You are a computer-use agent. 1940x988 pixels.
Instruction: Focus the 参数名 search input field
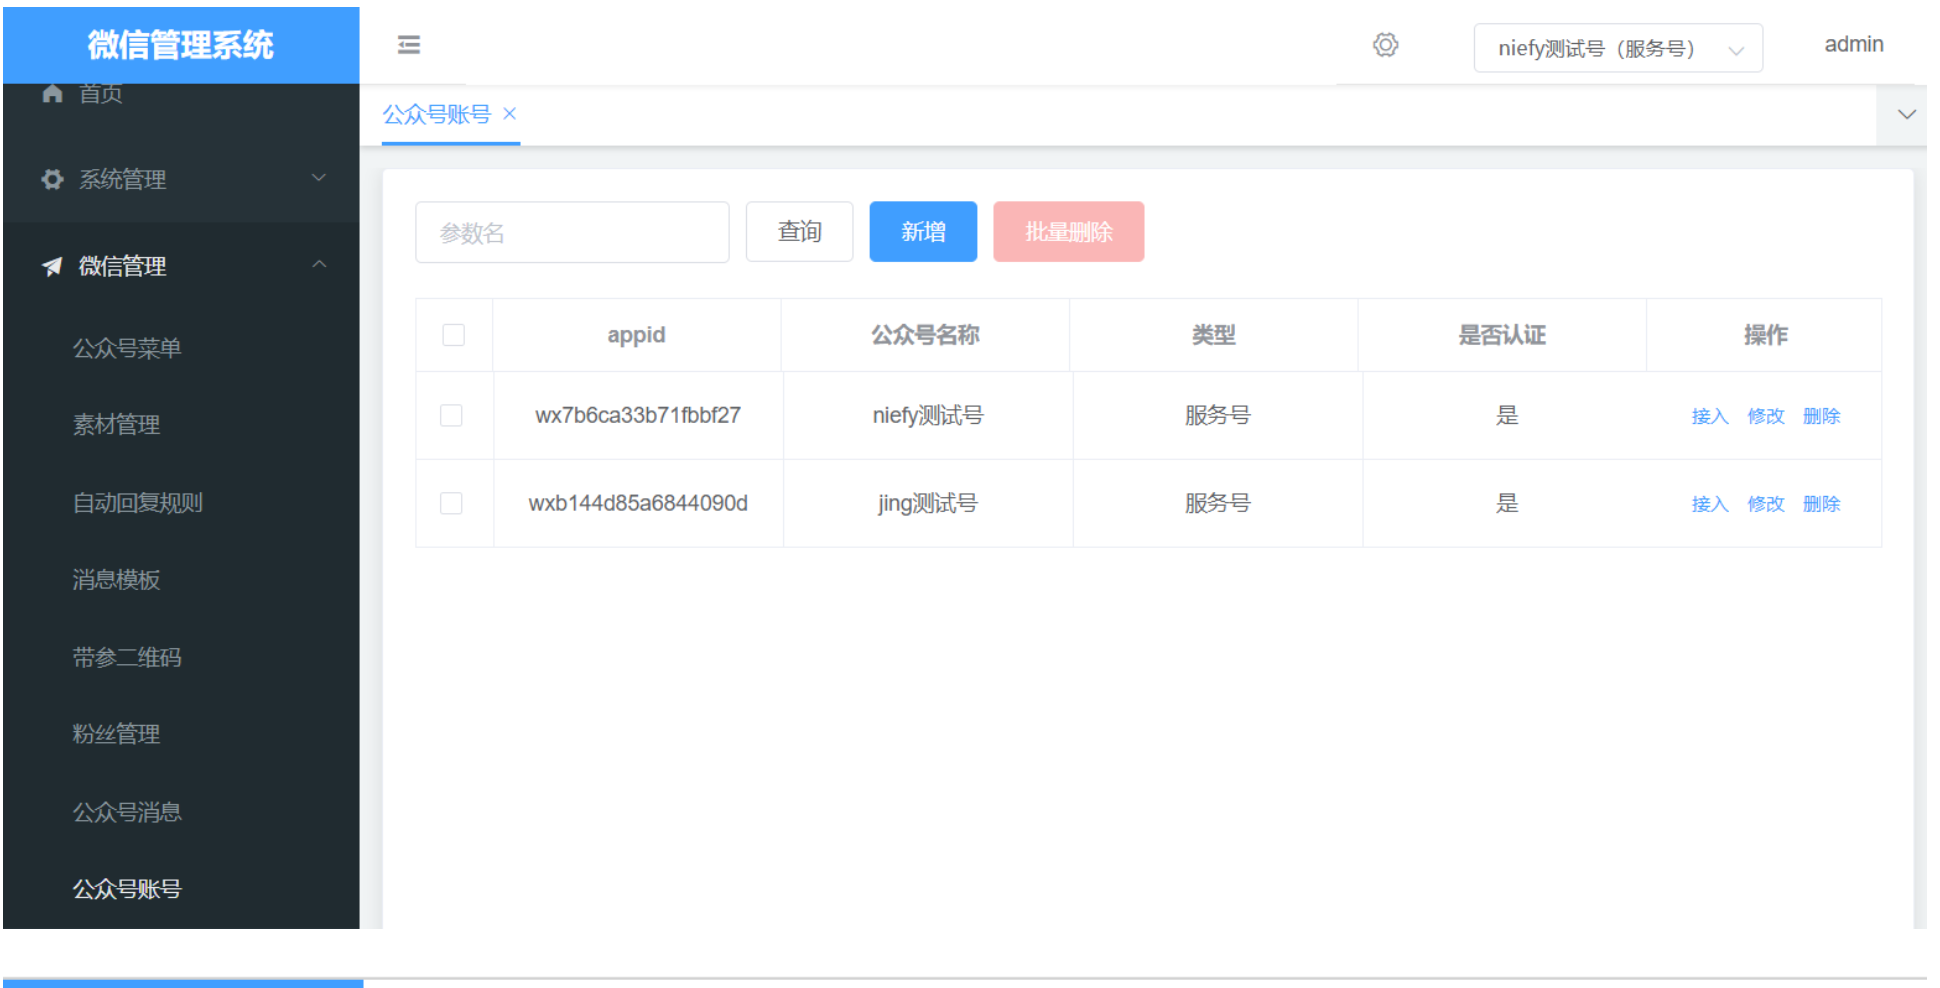(x=572, y=232)
